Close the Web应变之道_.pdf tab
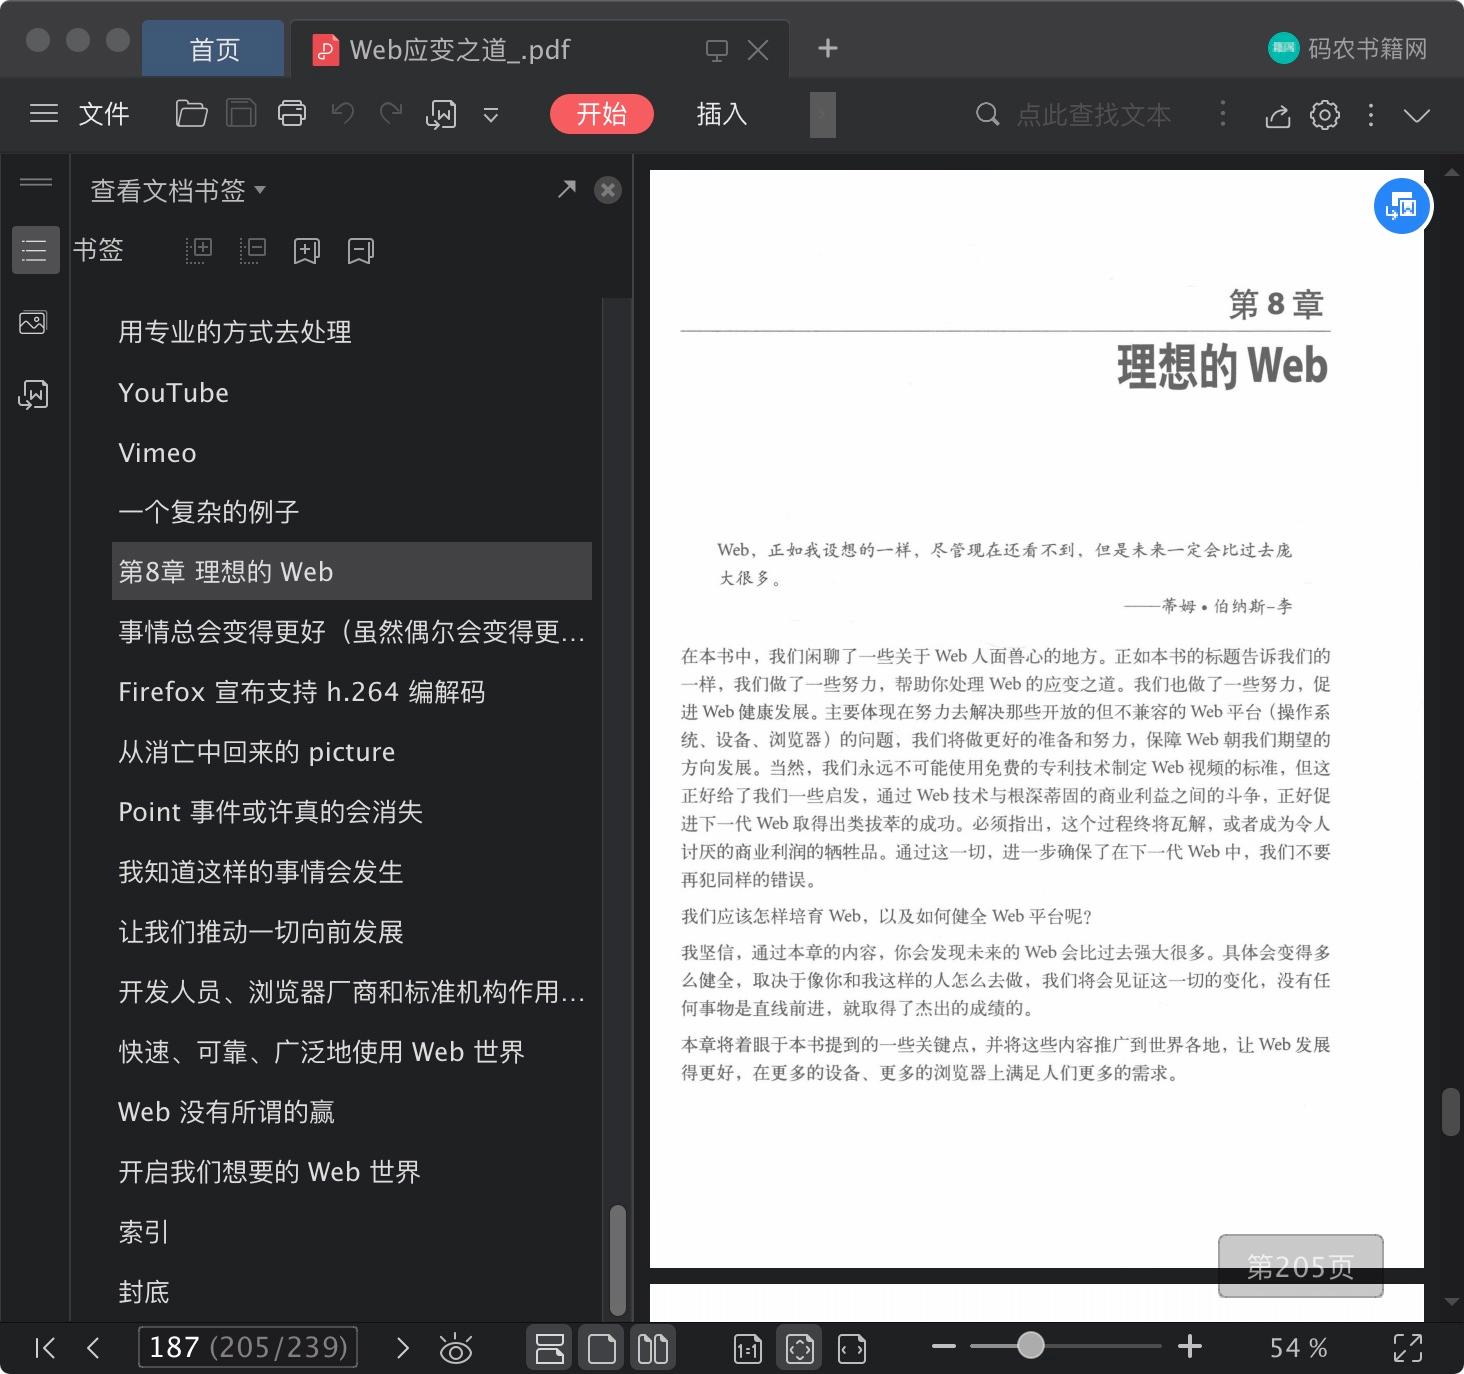 (758, 50)
